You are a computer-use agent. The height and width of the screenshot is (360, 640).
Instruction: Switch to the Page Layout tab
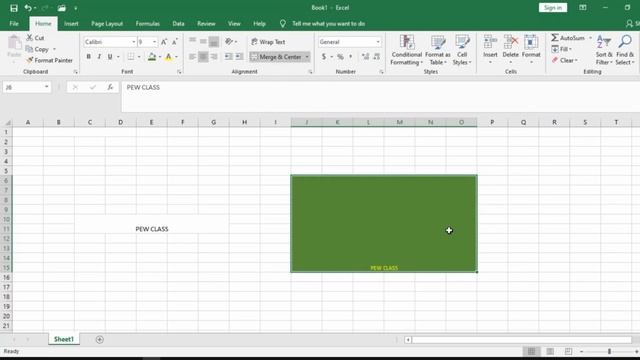107,24
